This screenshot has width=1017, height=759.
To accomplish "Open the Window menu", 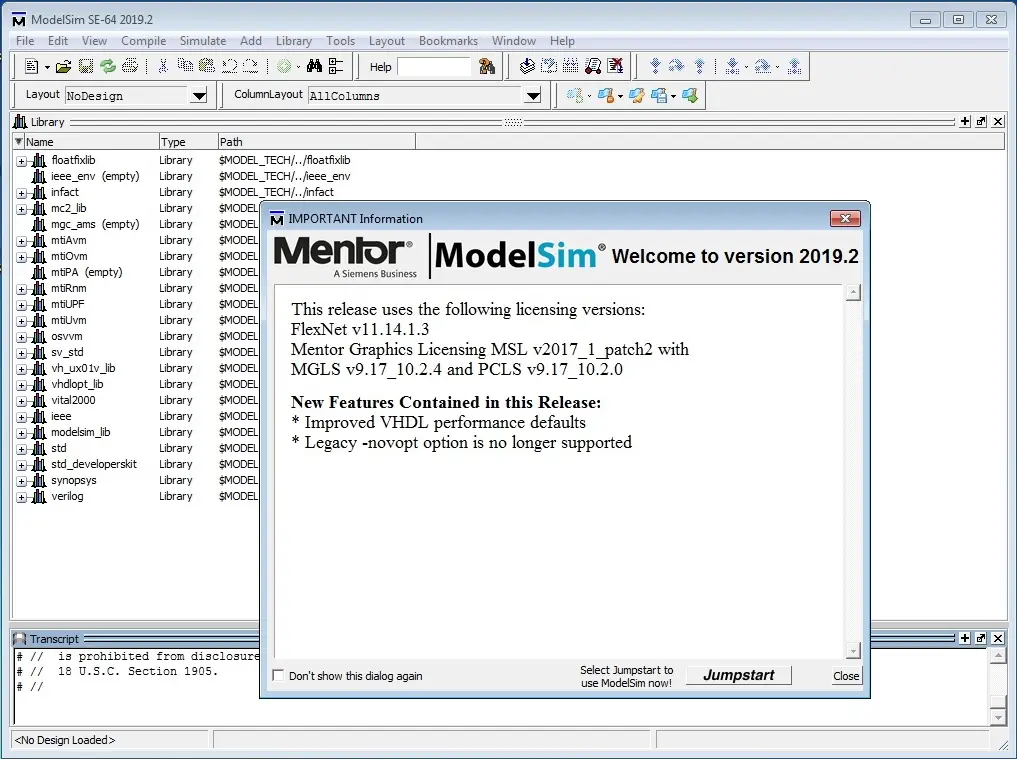I will pyautogui.click(x=514, y=41).
